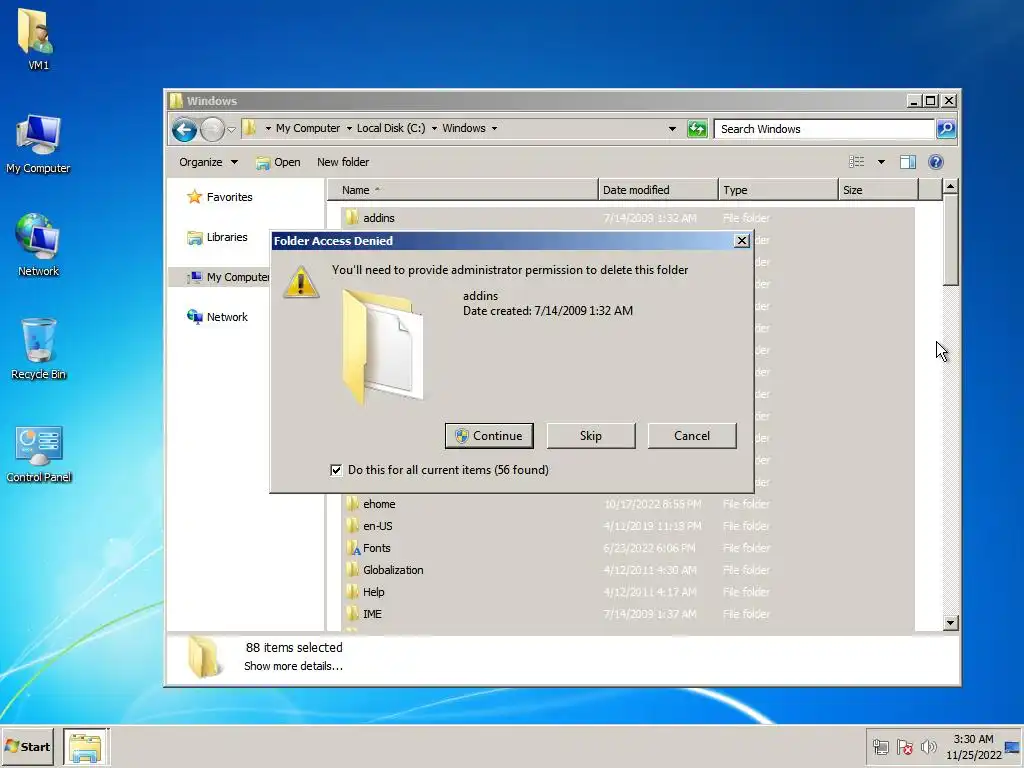Select the Globalization folder row
Viewport: 1024px width, 768px height.
[627, 570]
